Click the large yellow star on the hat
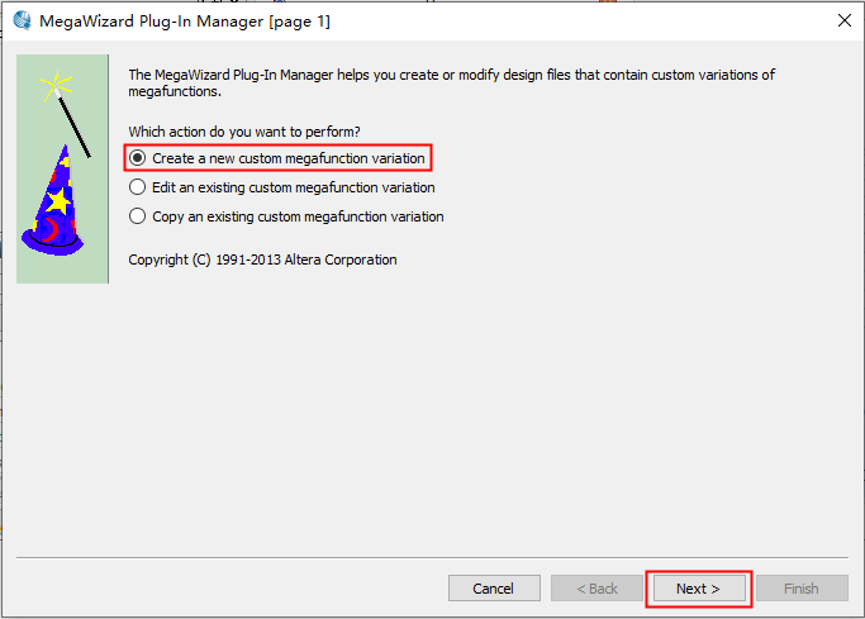This screenshot has width=865, height=619. click(58, 201)
